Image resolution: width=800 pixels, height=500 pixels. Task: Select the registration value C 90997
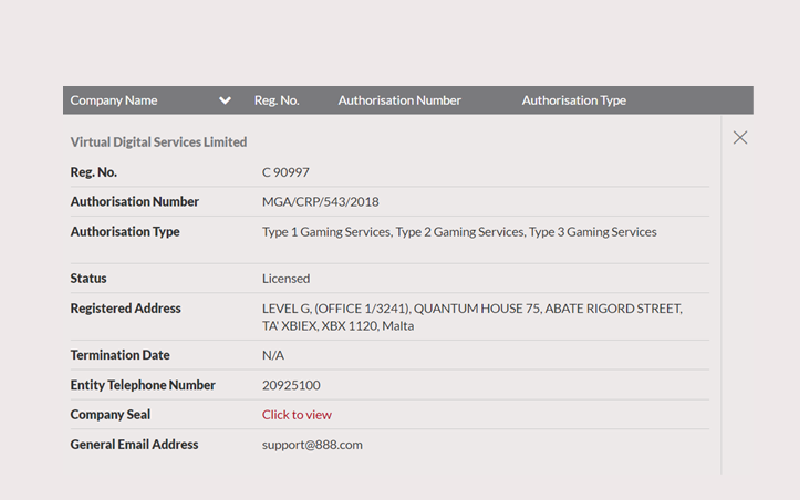point(286,172)
